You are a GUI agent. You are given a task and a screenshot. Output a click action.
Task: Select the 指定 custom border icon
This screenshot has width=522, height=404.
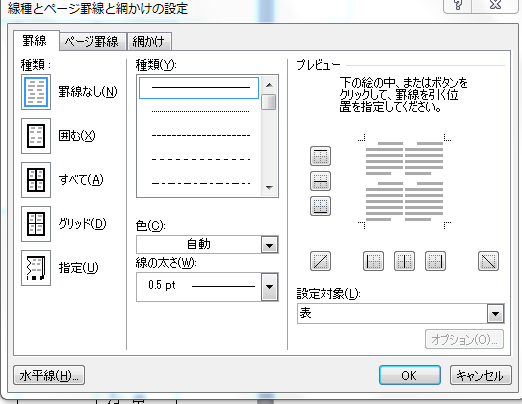tap(36, 268)
